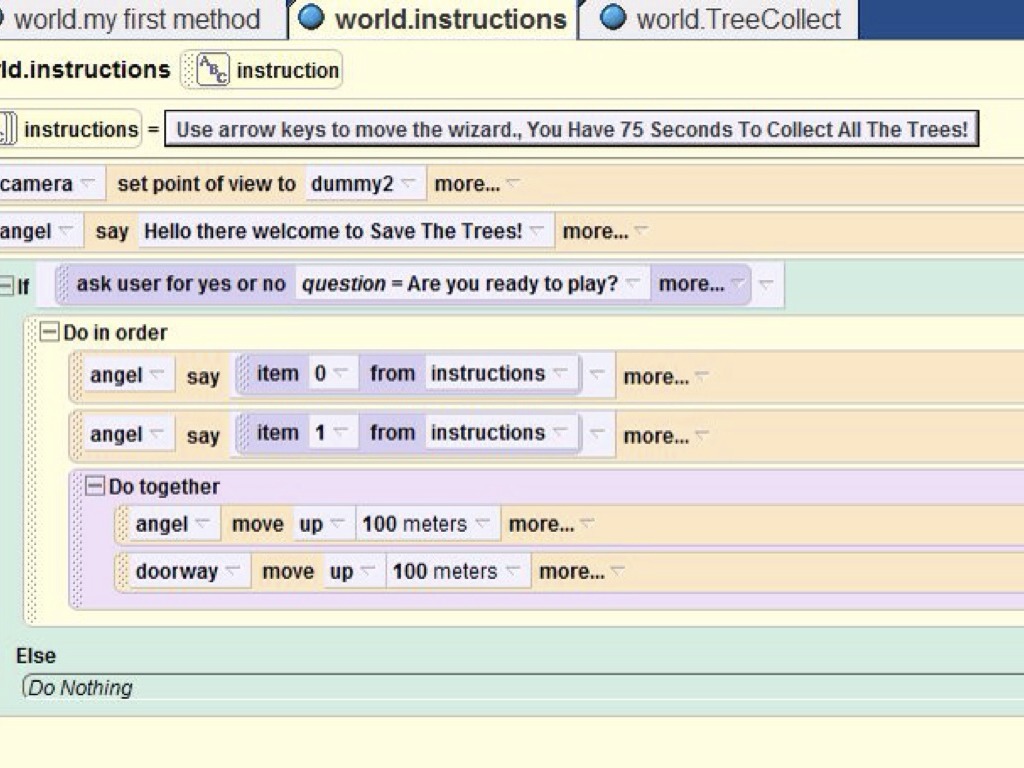This screenshot has height=768, width=1024.
Task: Change angel move direction 'up' dropdown
Action: (337, 525)
